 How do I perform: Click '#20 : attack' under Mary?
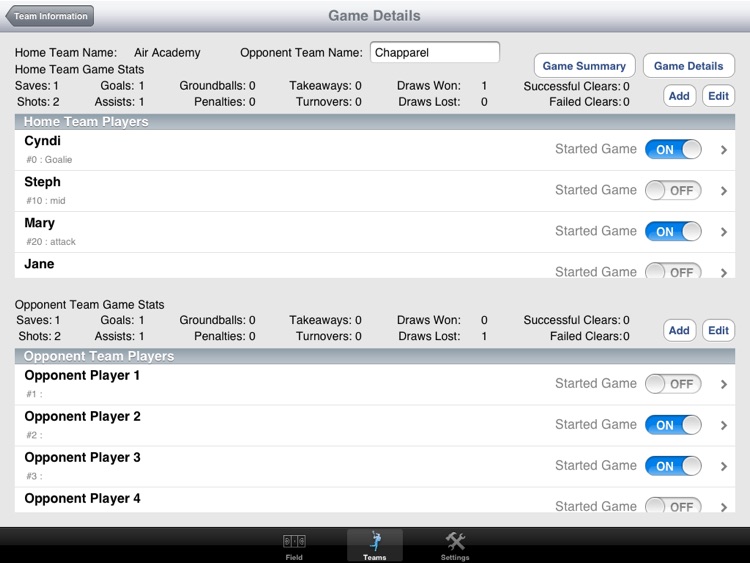[x=51, y=242]
